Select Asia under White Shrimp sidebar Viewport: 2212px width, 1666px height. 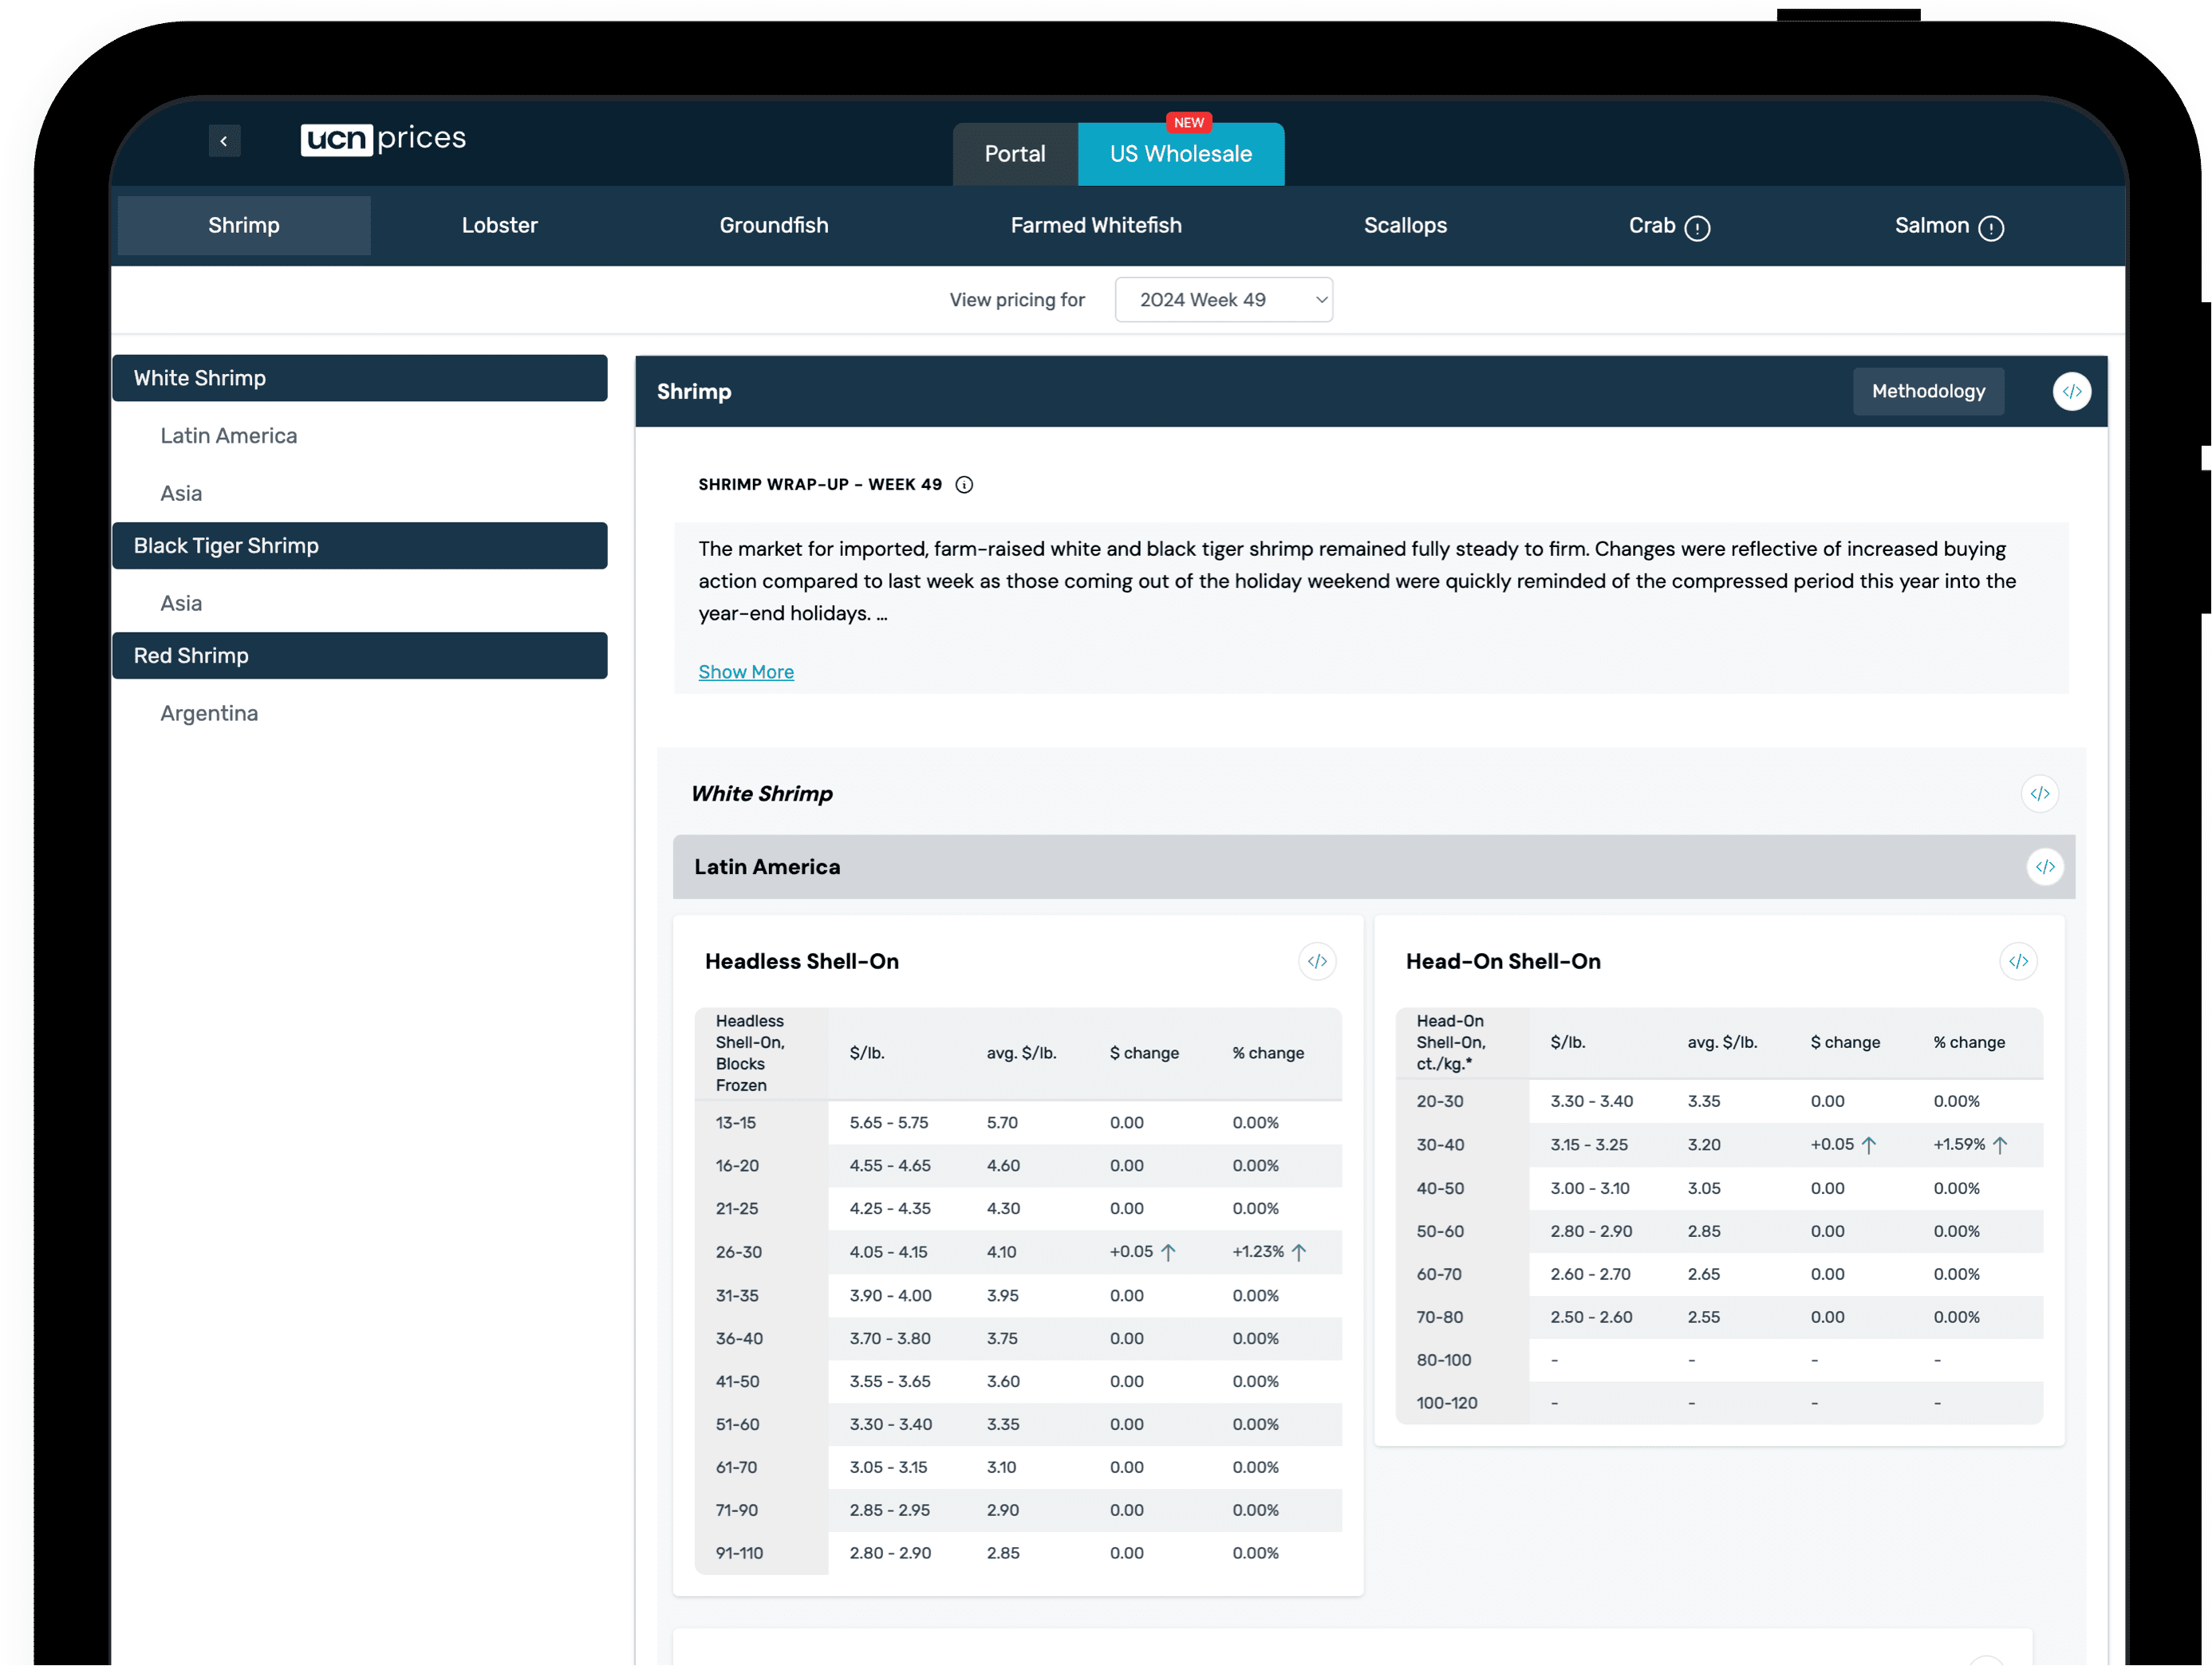click(x=181, y=494)
